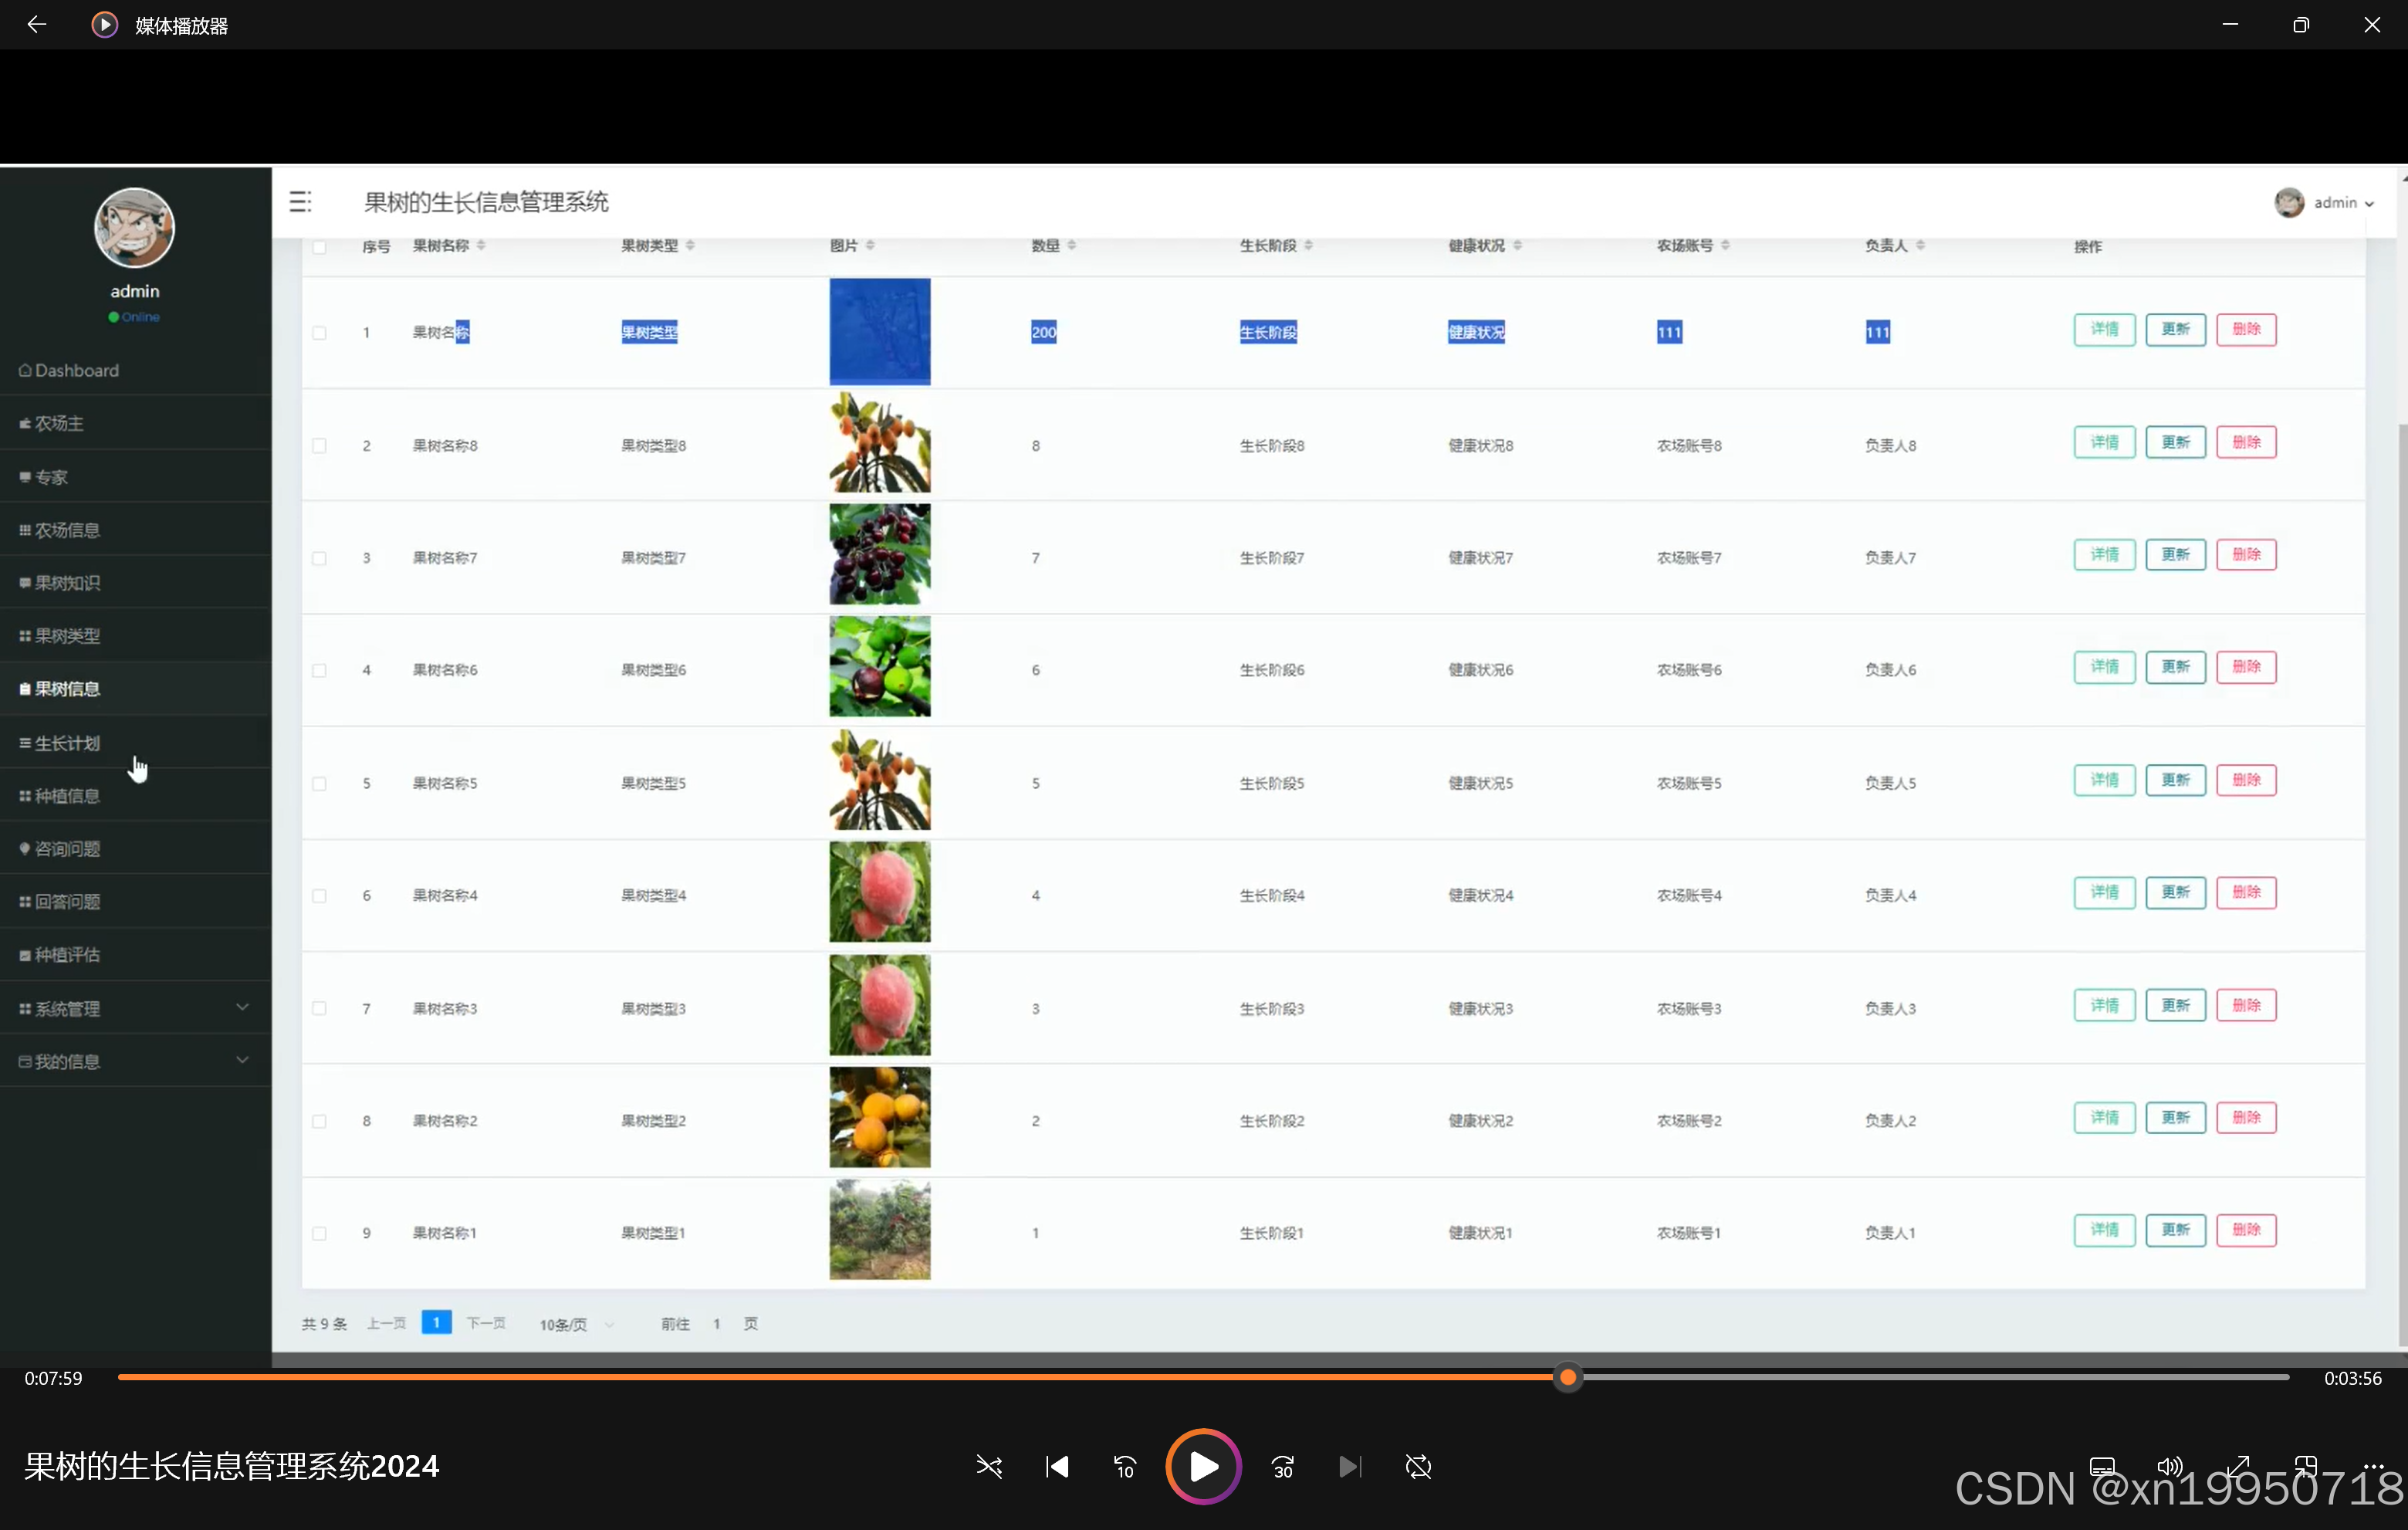This screenshot has height=1530, width=2408.
Task: Click 更新 button for 果树名称4 row
Action: 2175,892
